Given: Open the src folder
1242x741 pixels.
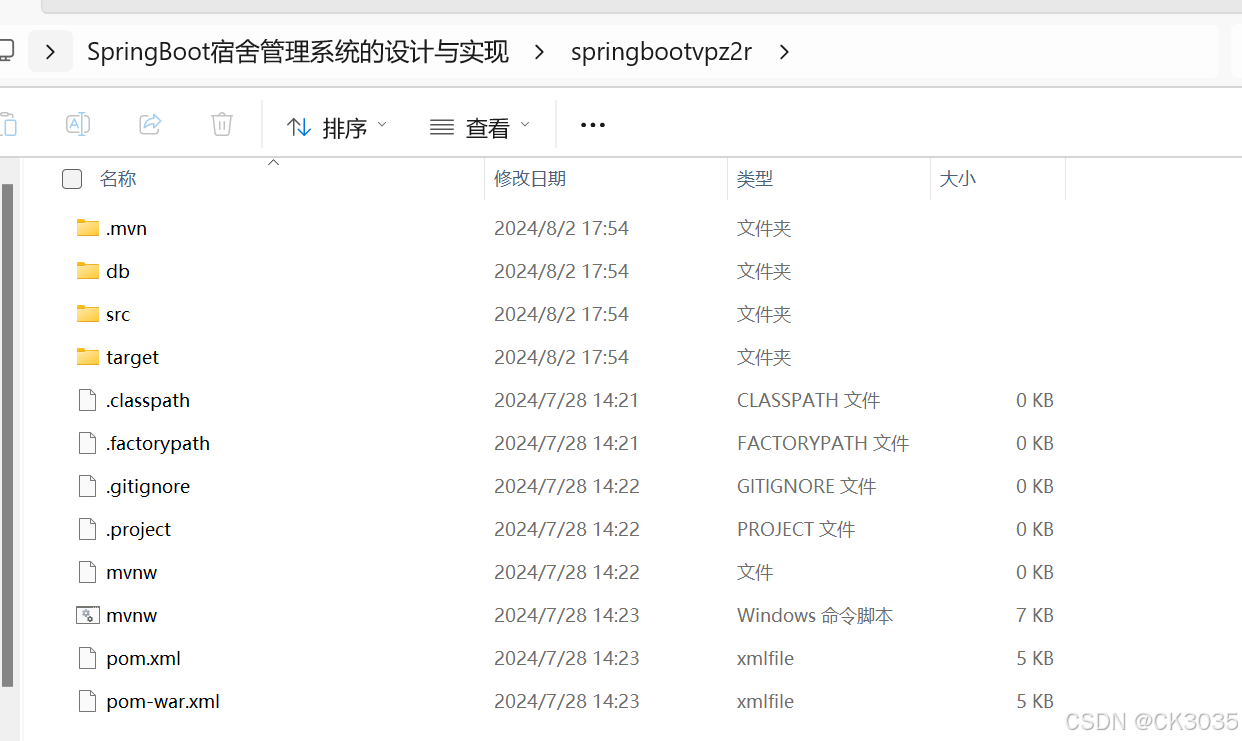Looking at the screenshot, I should coord(117,313).
